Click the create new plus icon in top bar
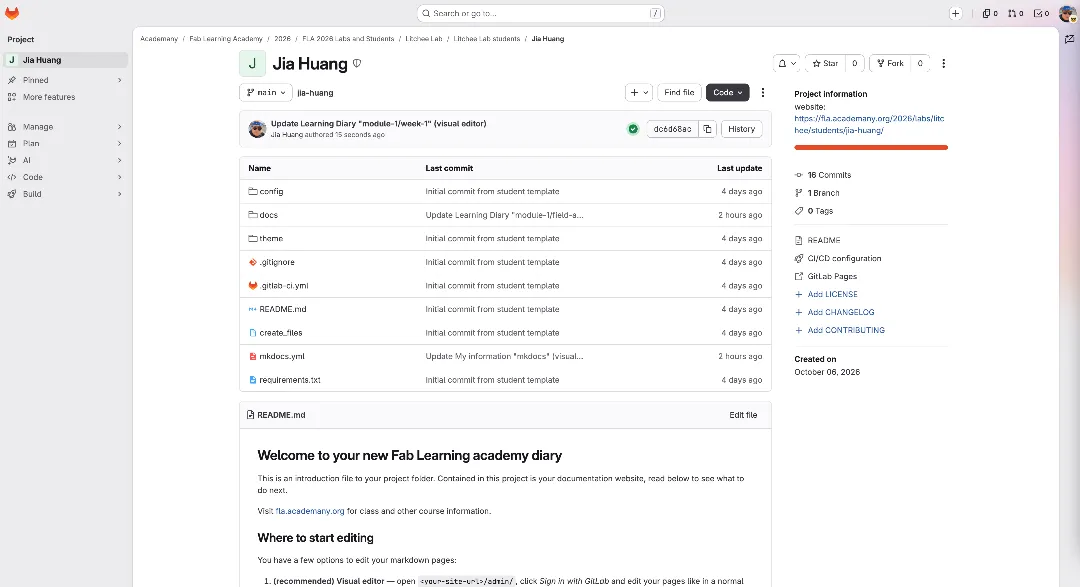This screenshot has height=587, width=1080. (955, 13)
